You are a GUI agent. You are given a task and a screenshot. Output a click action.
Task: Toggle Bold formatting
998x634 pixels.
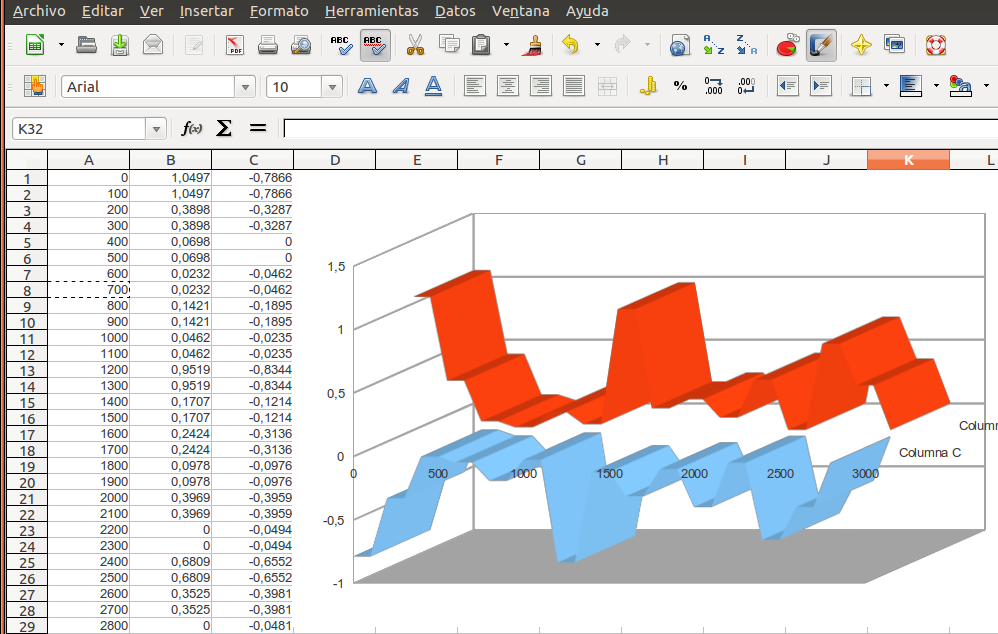click(367, 86)
